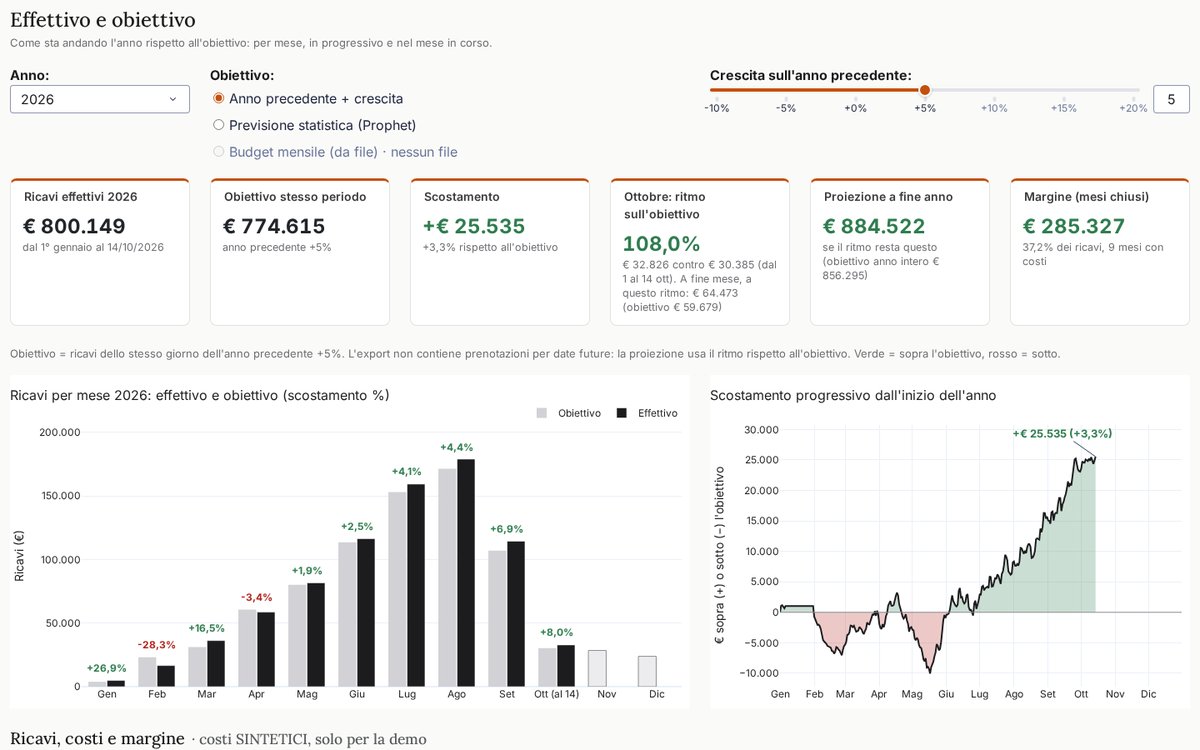Click the '€ 774.615' objective value
The height and width of the screenshot is (750, 1200).
point(274,226)
